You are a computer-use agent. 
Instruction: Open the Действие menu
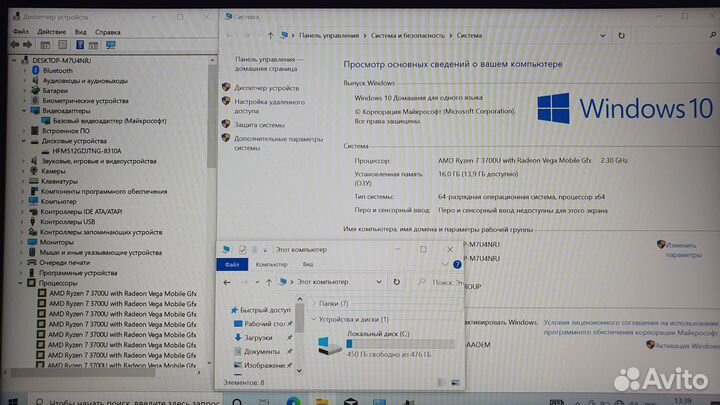[51, 32]
